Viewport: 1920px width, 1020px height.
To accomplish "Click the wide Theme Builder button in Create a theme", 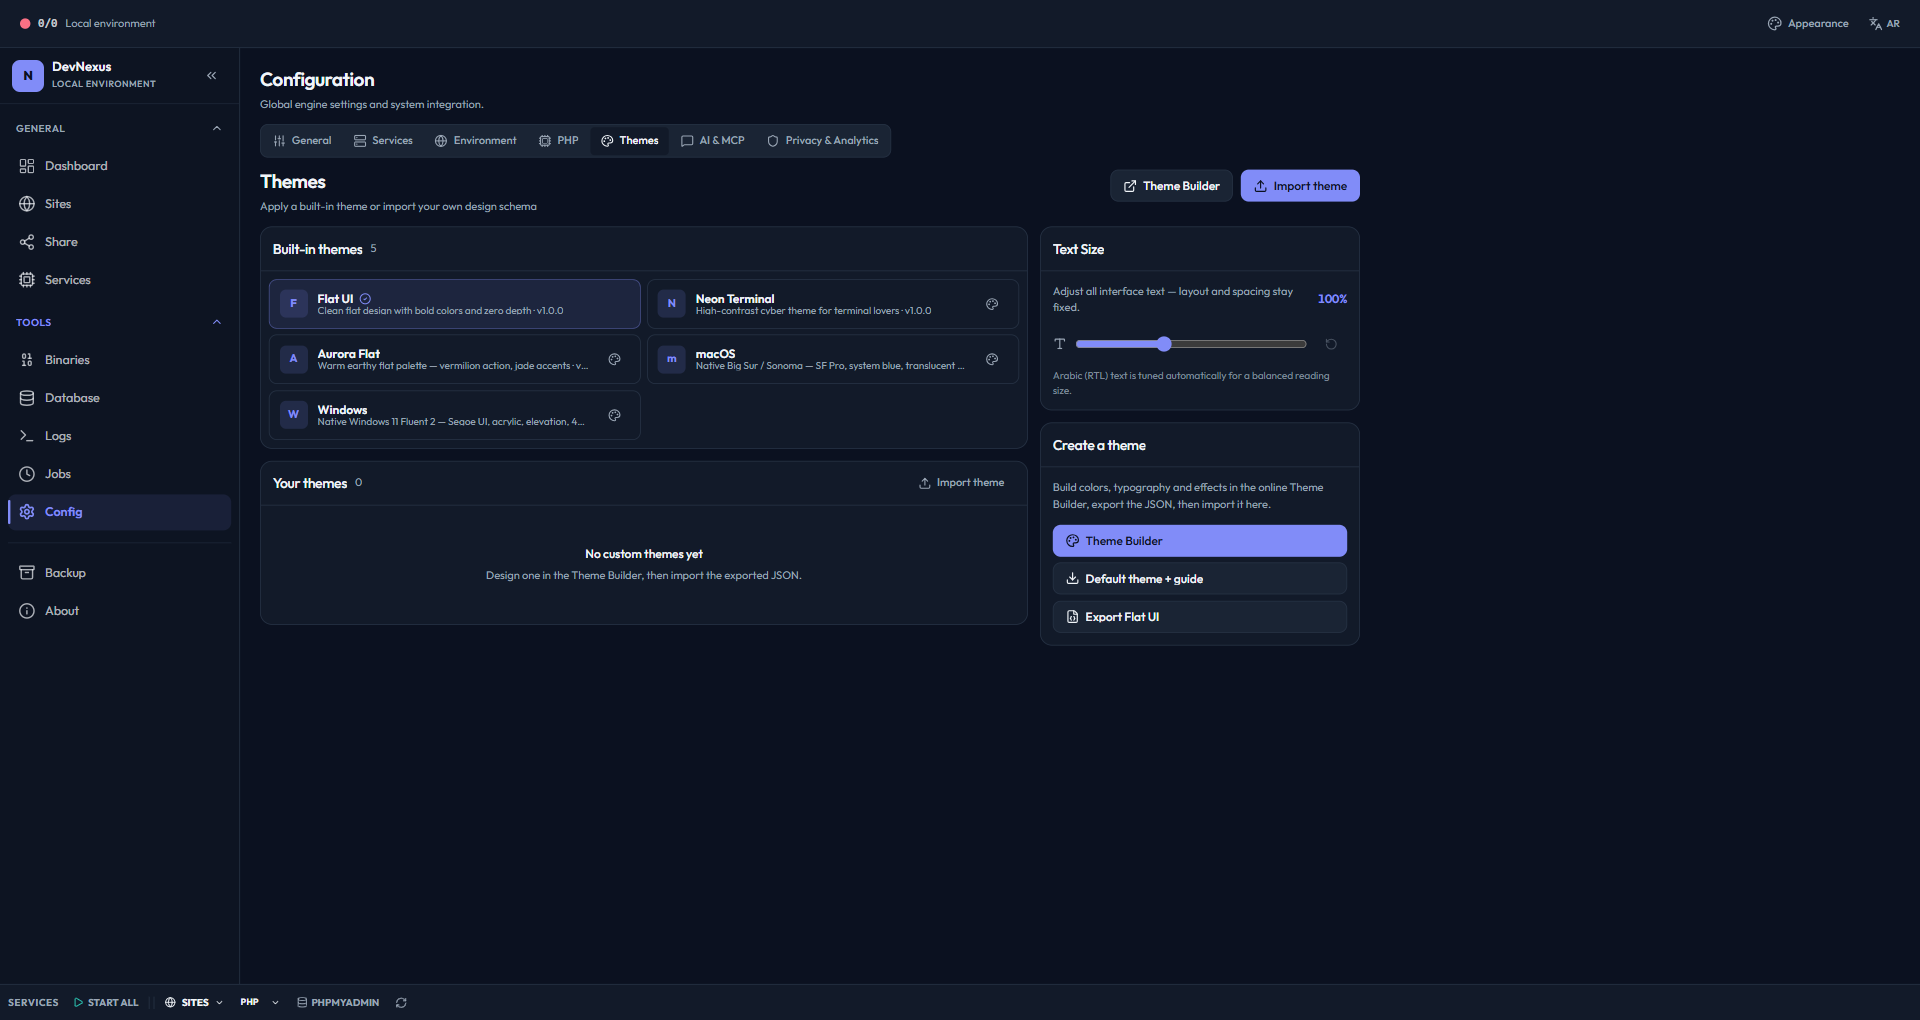I will pos(1200,541).
